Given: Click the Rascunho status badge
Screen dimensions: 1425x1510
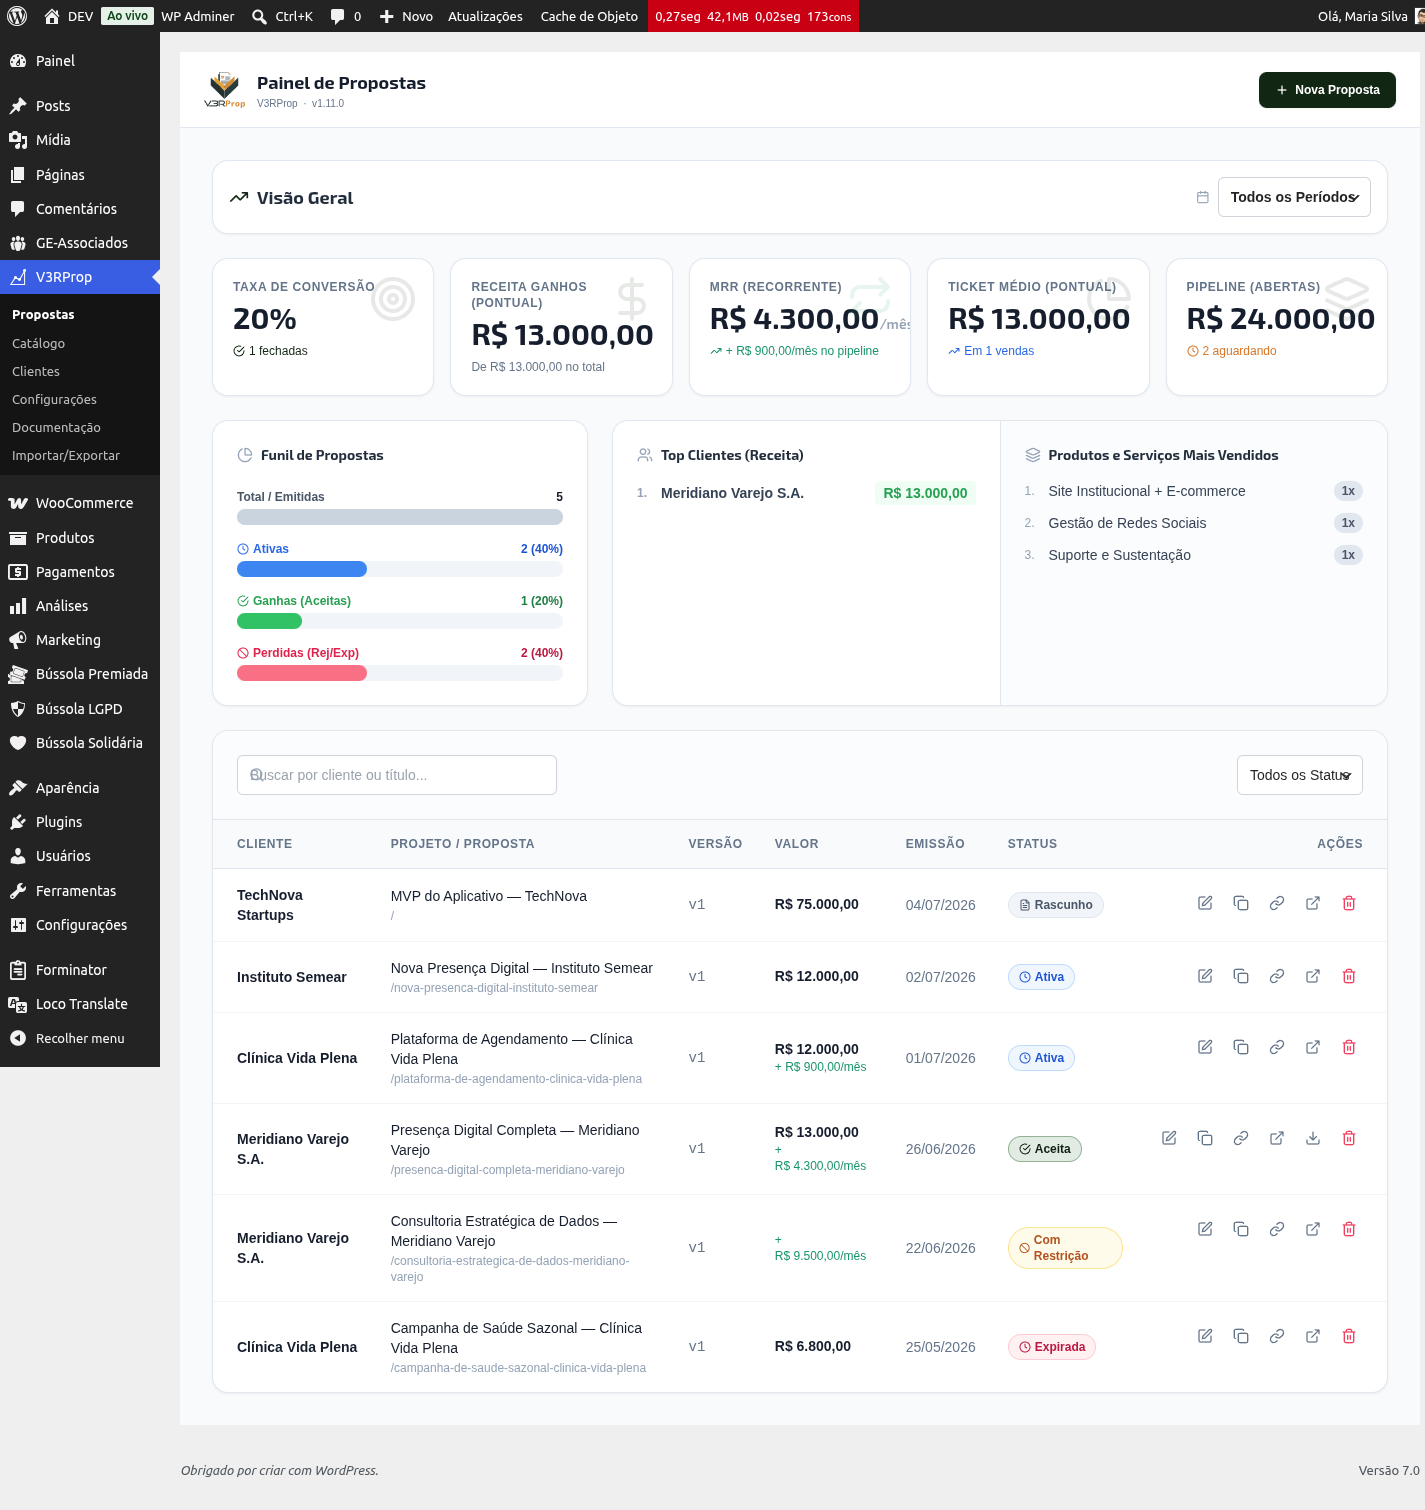Looking at the screenshot, I should [1056, 905].
